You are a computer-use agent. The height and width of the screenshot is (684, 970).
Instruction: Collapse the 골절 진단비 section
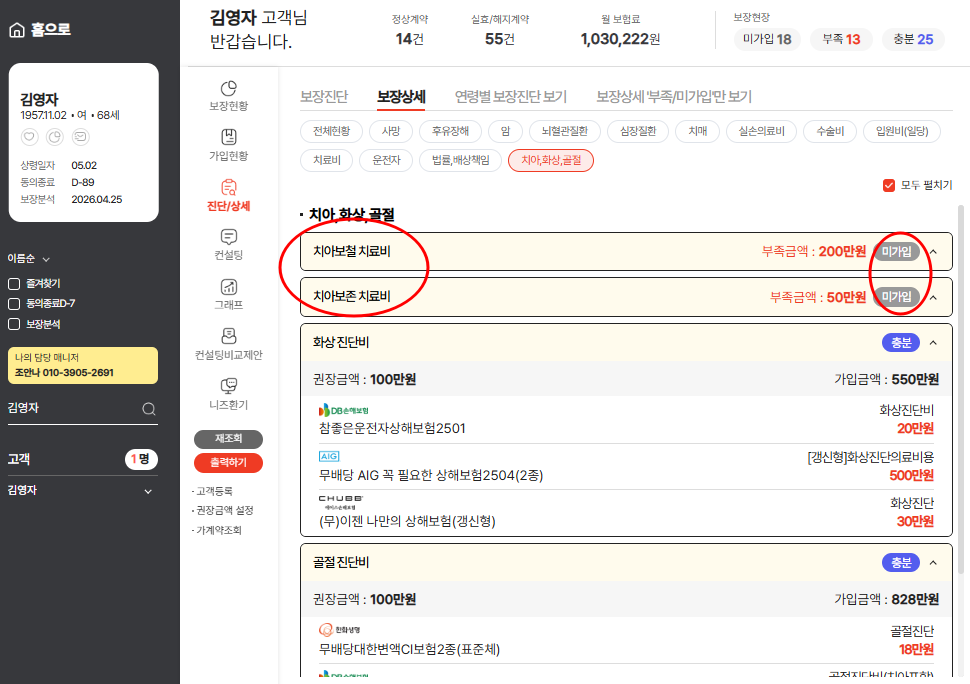pyautogui.click(x=932, y=562)
